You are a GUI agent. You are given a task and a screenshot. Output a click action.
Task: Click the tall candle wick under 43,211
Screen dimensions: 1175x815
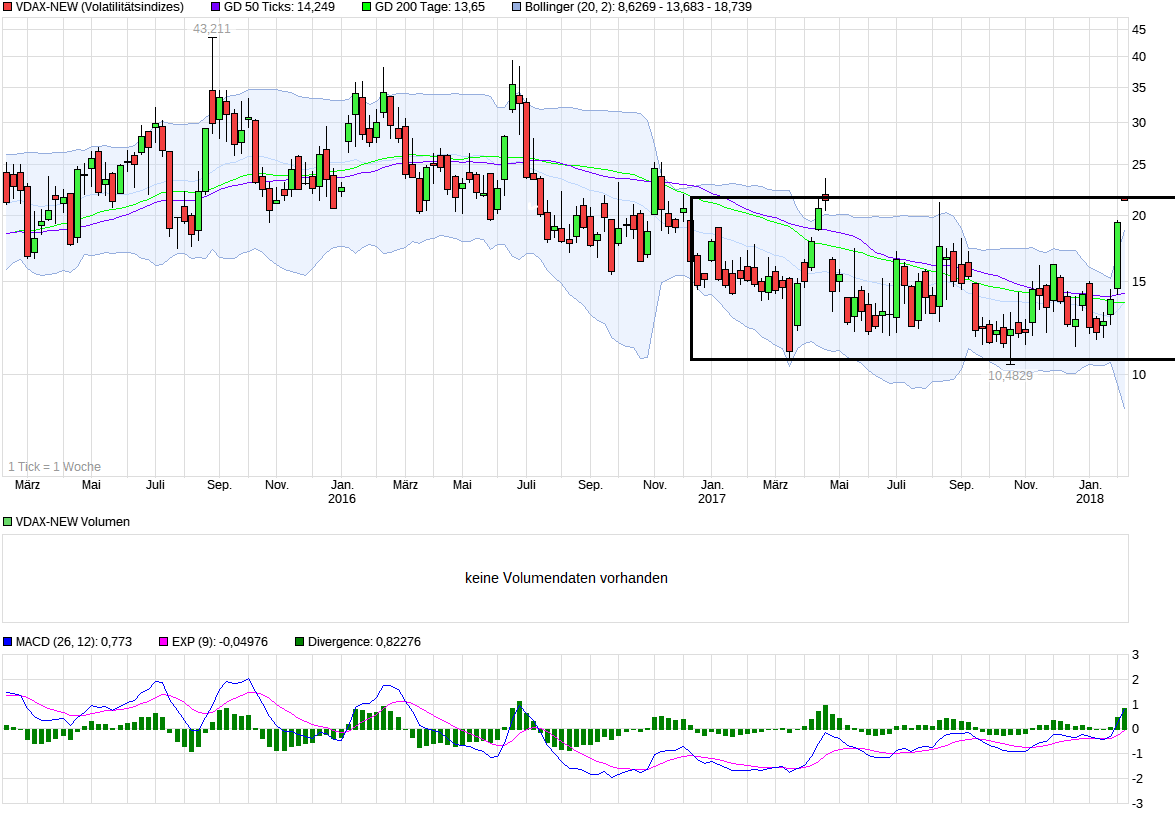click(213, 64)
